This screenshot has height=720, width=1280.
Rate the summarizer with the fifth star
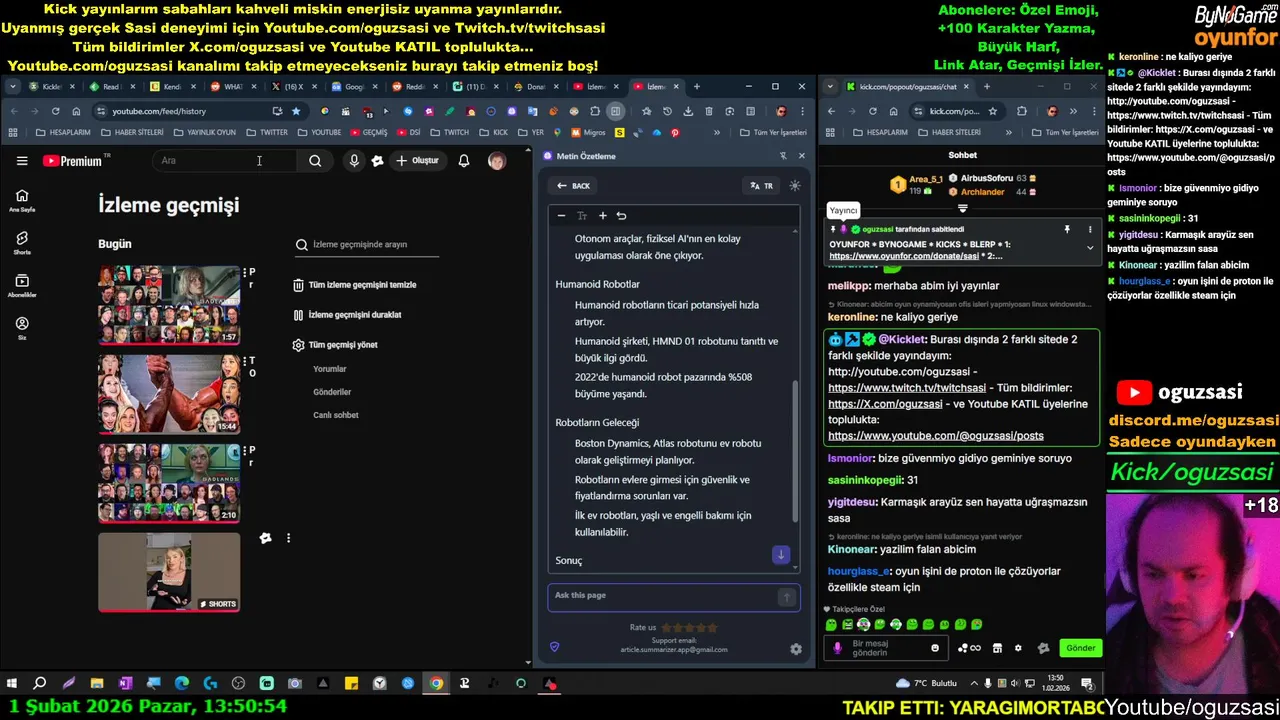713,628
